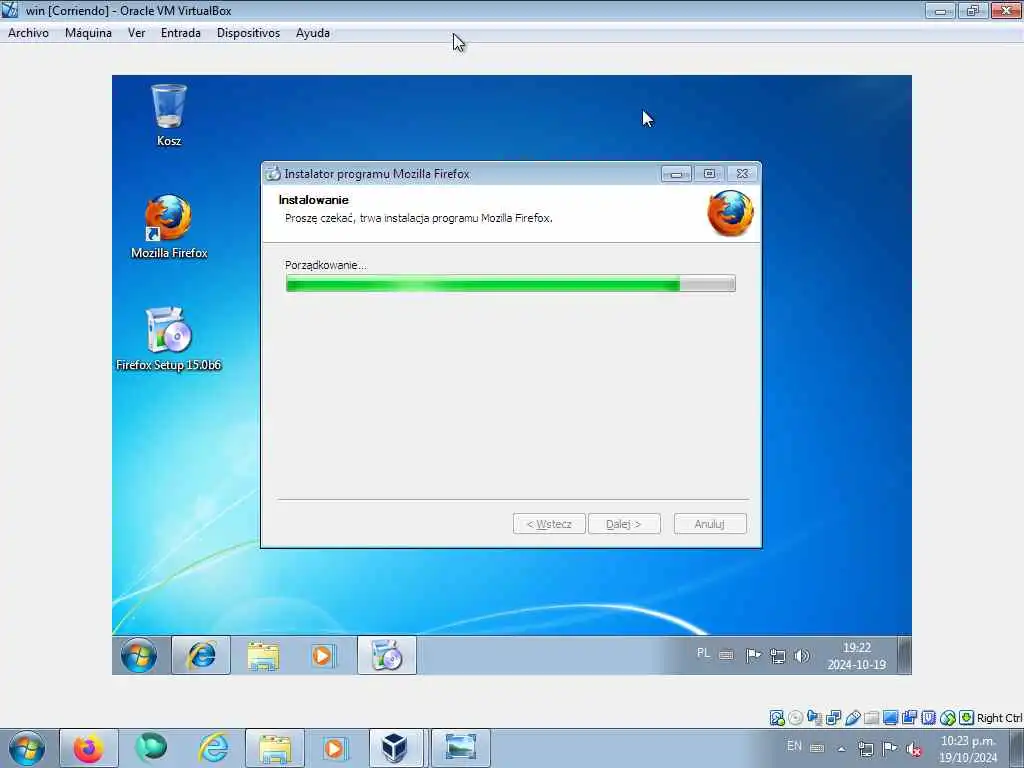Select the Firefox Setup 15.0b6 desktop icon
The height and width of the screenshot is (768, 1024).
tap(168, 339)
